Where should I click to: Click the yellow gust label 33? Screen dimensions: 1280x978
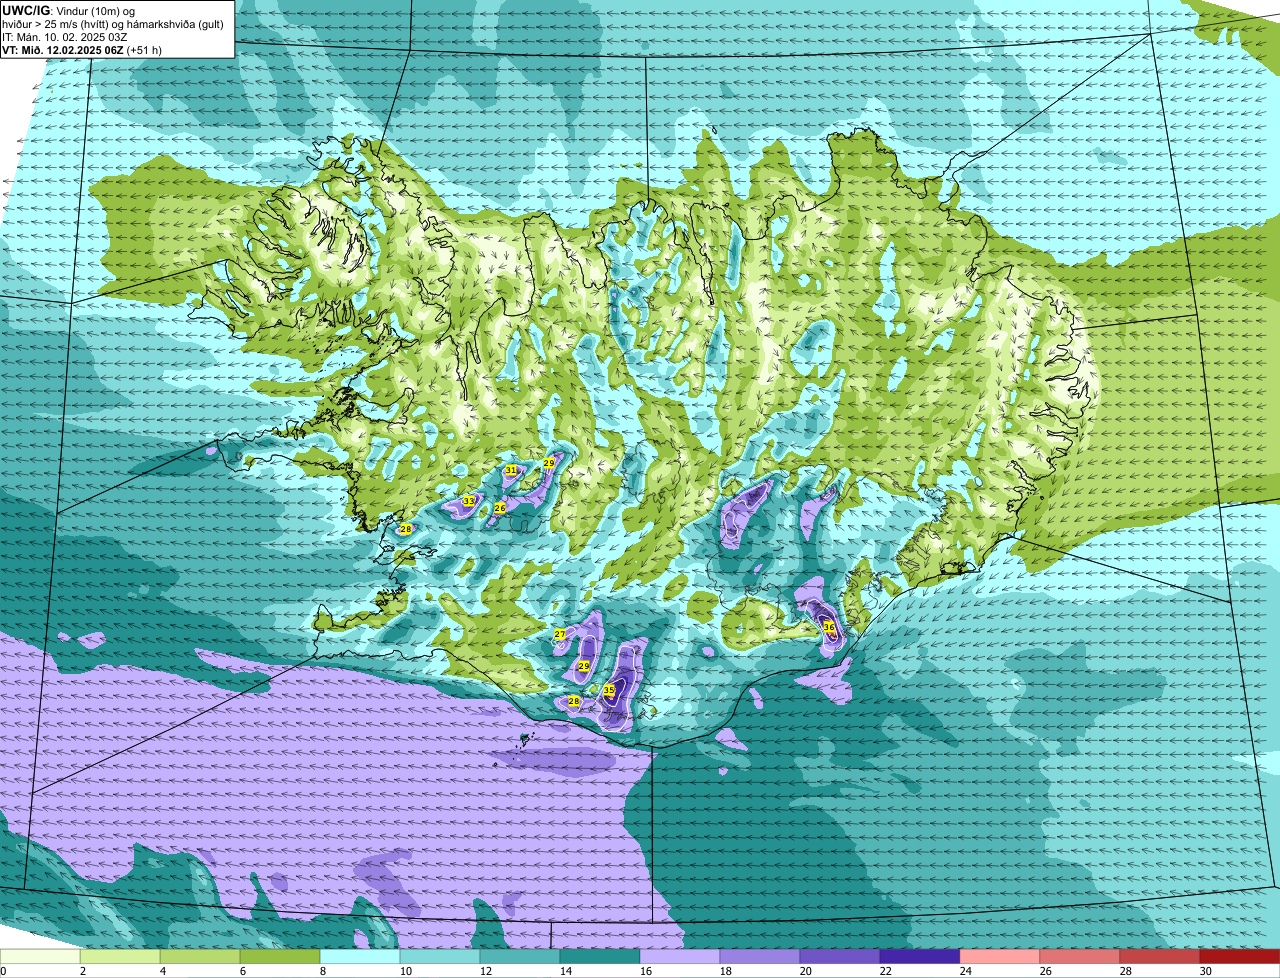point(468,501)
